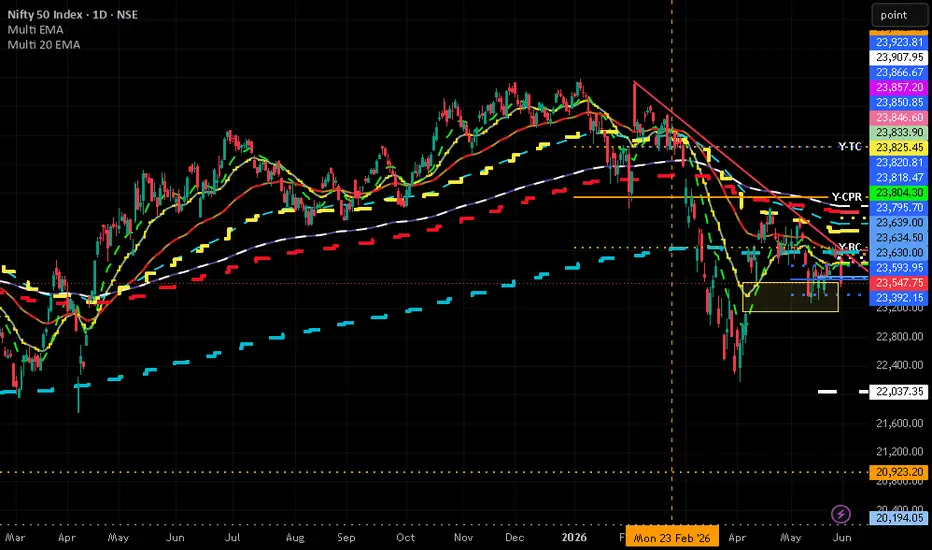
Task: Click the 23,634.50 price label
Action: (x=898, y=237)
